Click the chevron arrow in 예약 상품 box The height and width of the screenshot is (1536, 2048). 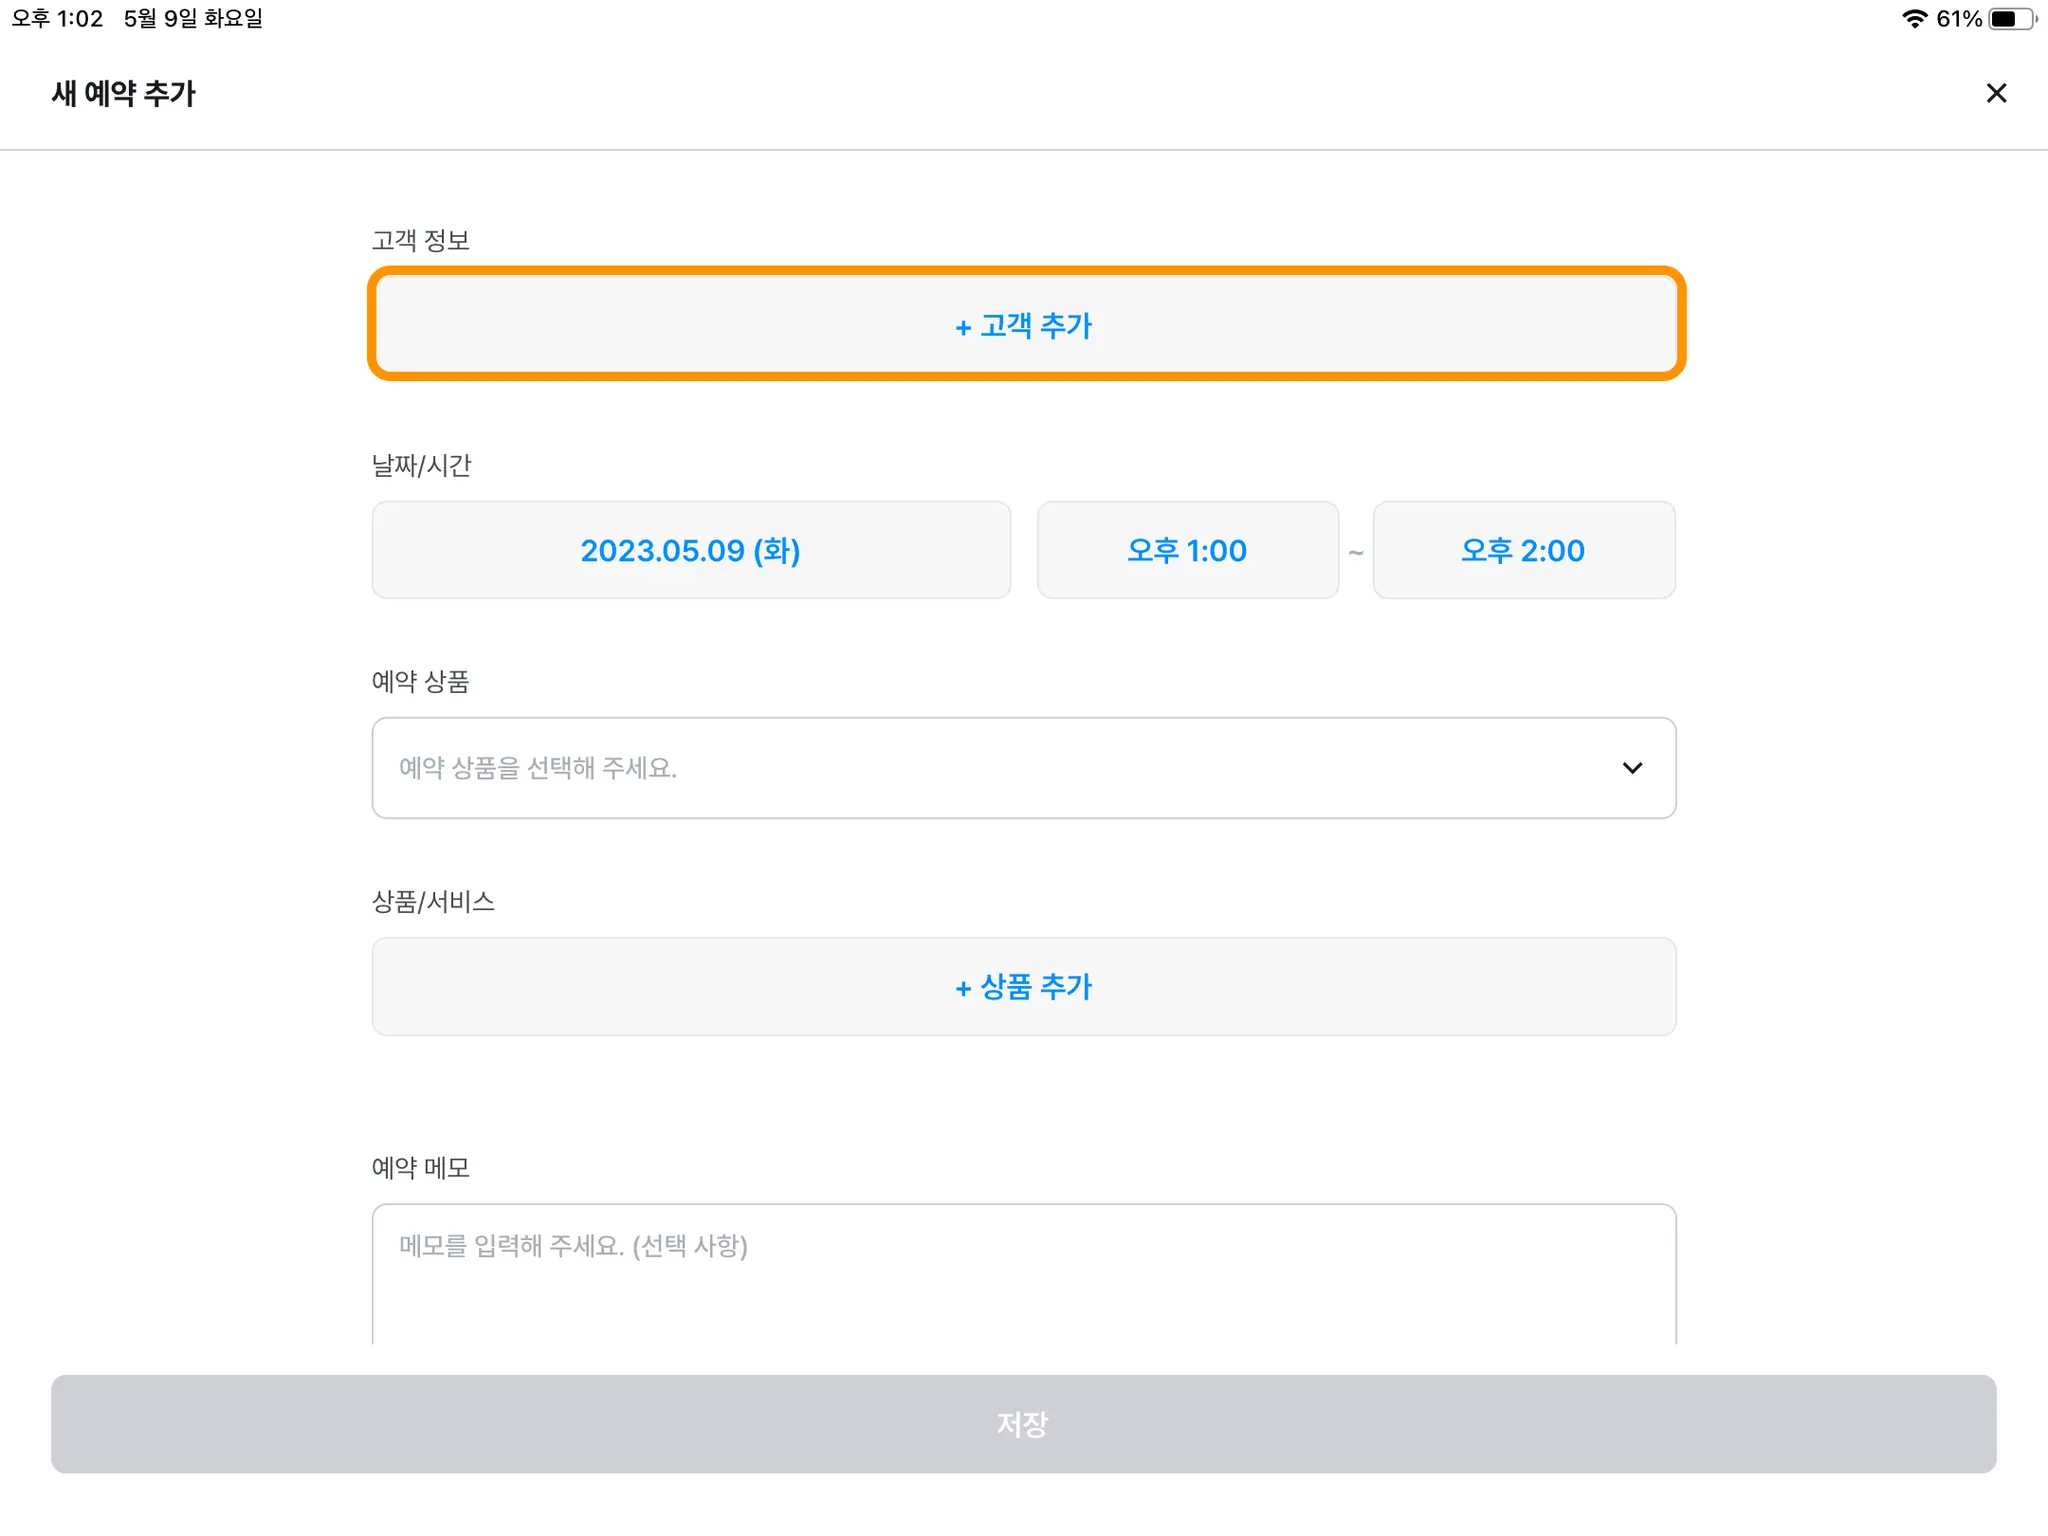point(1632,768)
